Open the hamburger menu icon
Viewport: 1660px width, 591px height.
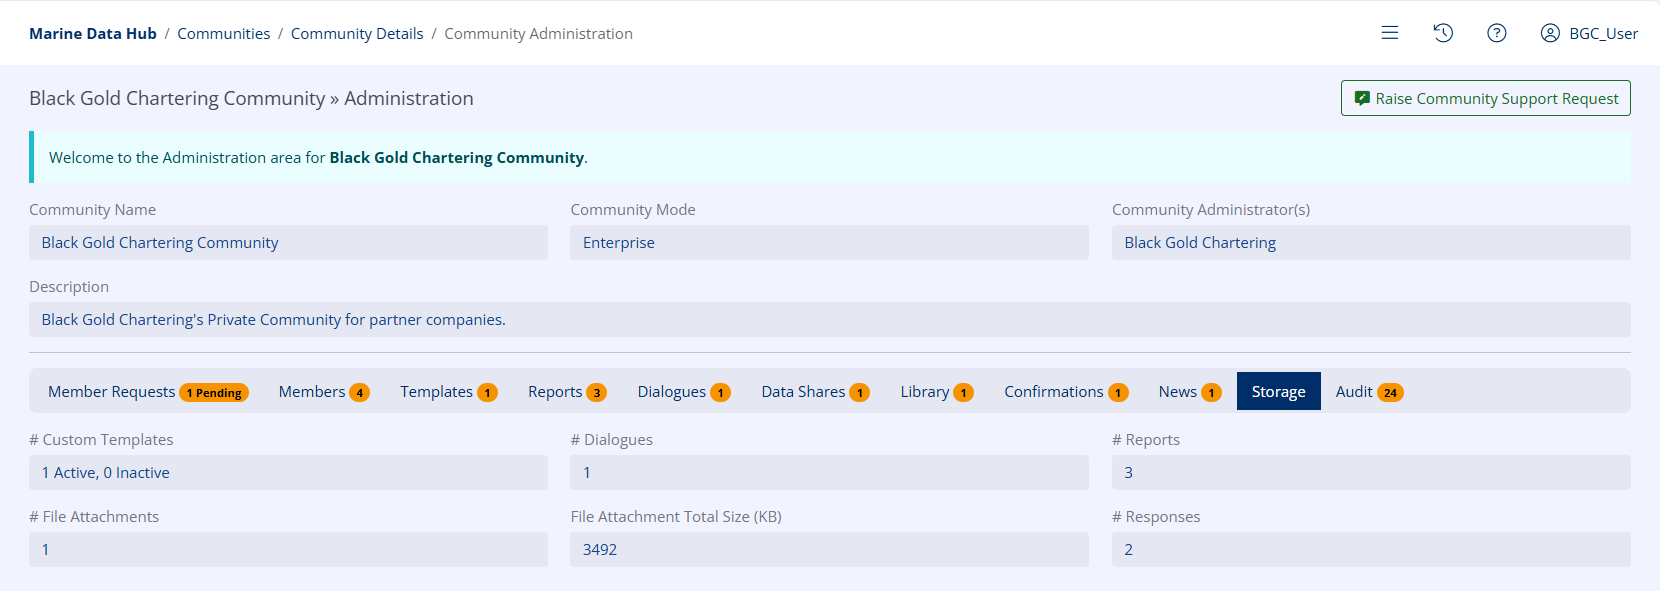(x=1389, y=33)
